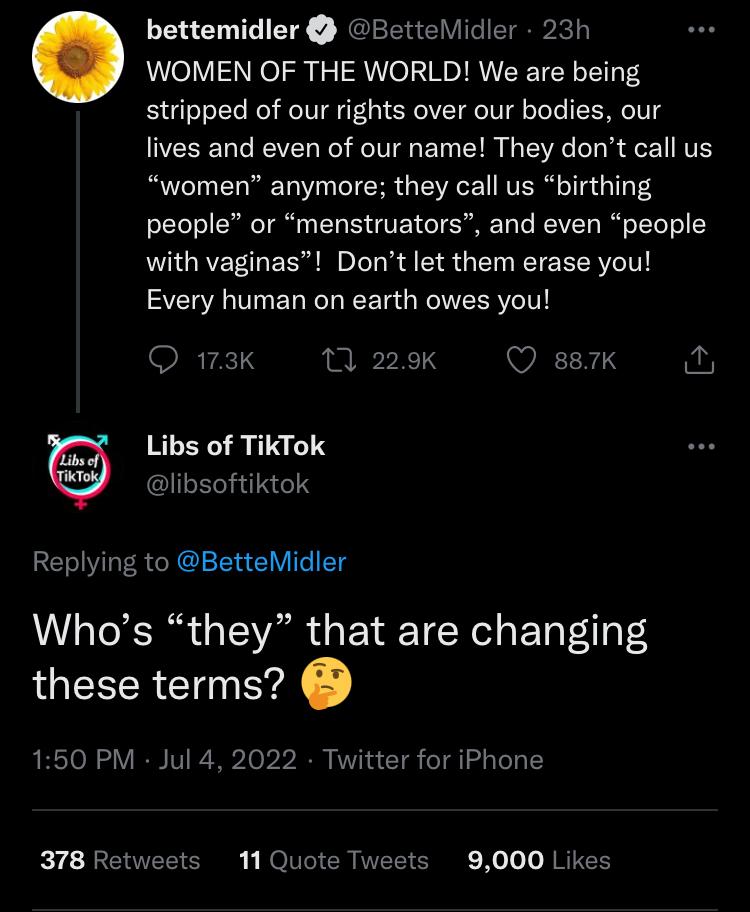Screen dimensions: 750x912
Task: Open the Libs of TikTok display name
Action: [236, 446]
